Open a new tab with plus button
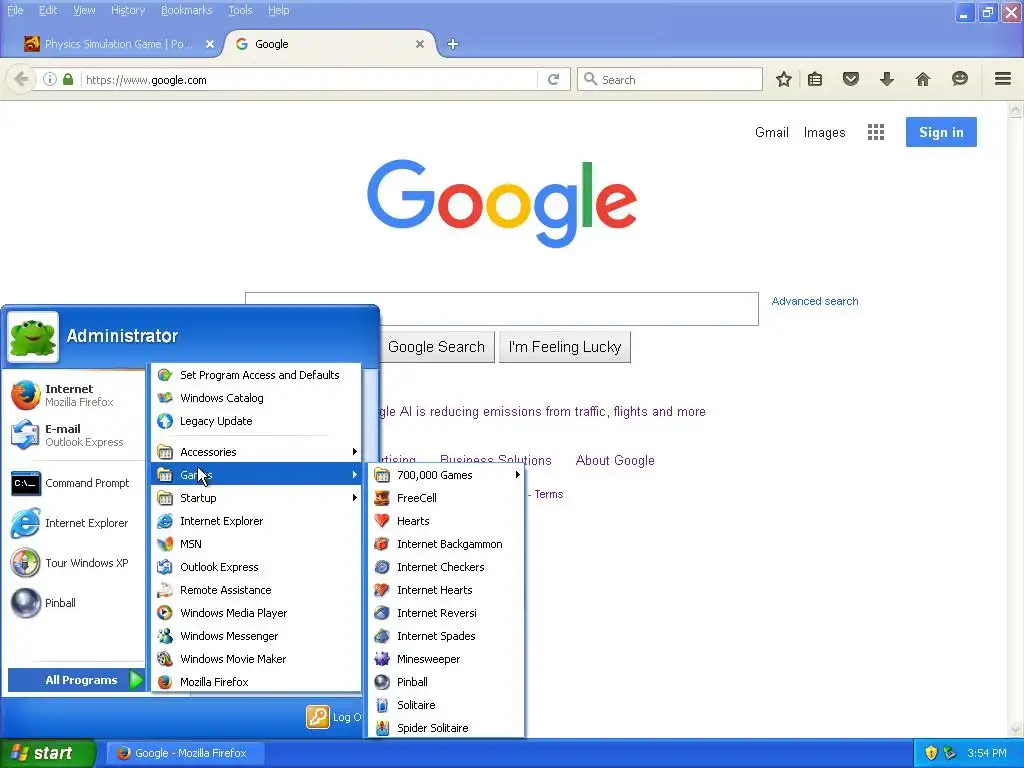This screenshot has height=768, width=1024. 453,44
